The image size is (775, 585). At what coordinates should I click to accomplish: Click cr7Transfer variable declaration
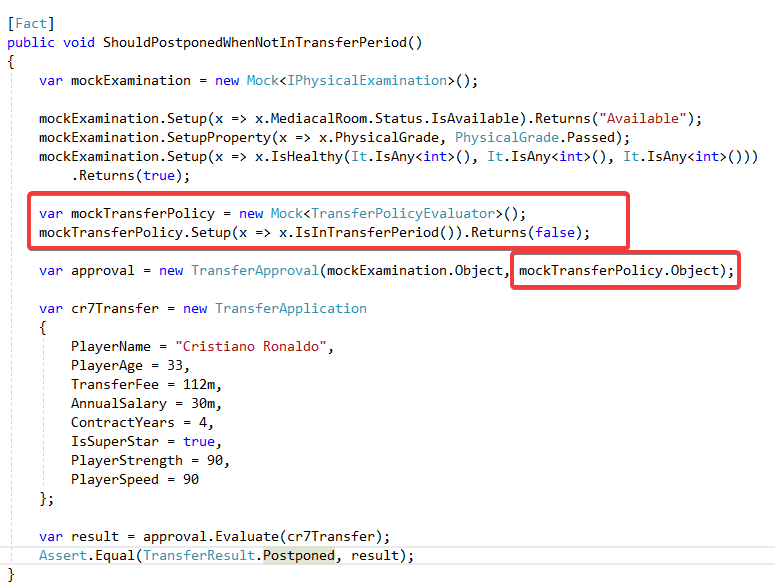pyautogui.click(x=115, y=309)
